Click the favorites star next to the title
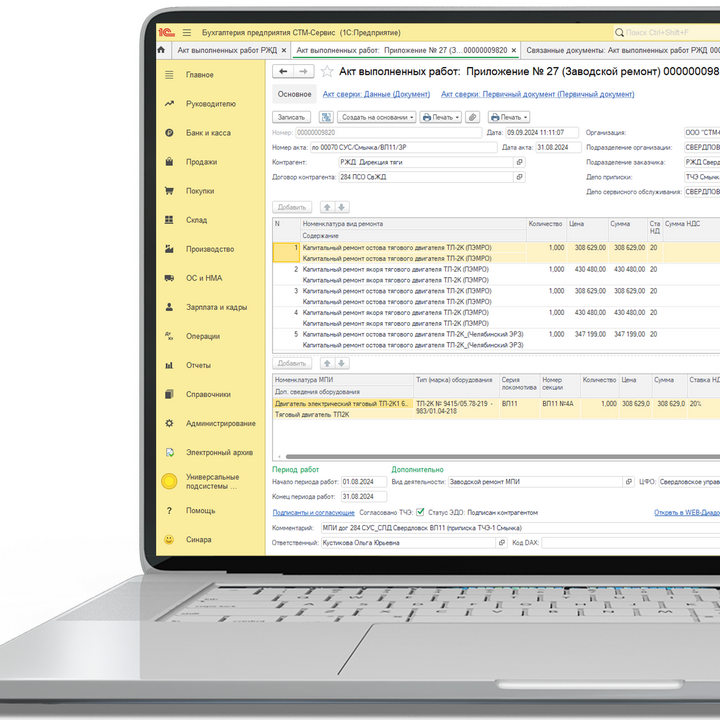This screenshot has height=720, width=720. (326, 72)
